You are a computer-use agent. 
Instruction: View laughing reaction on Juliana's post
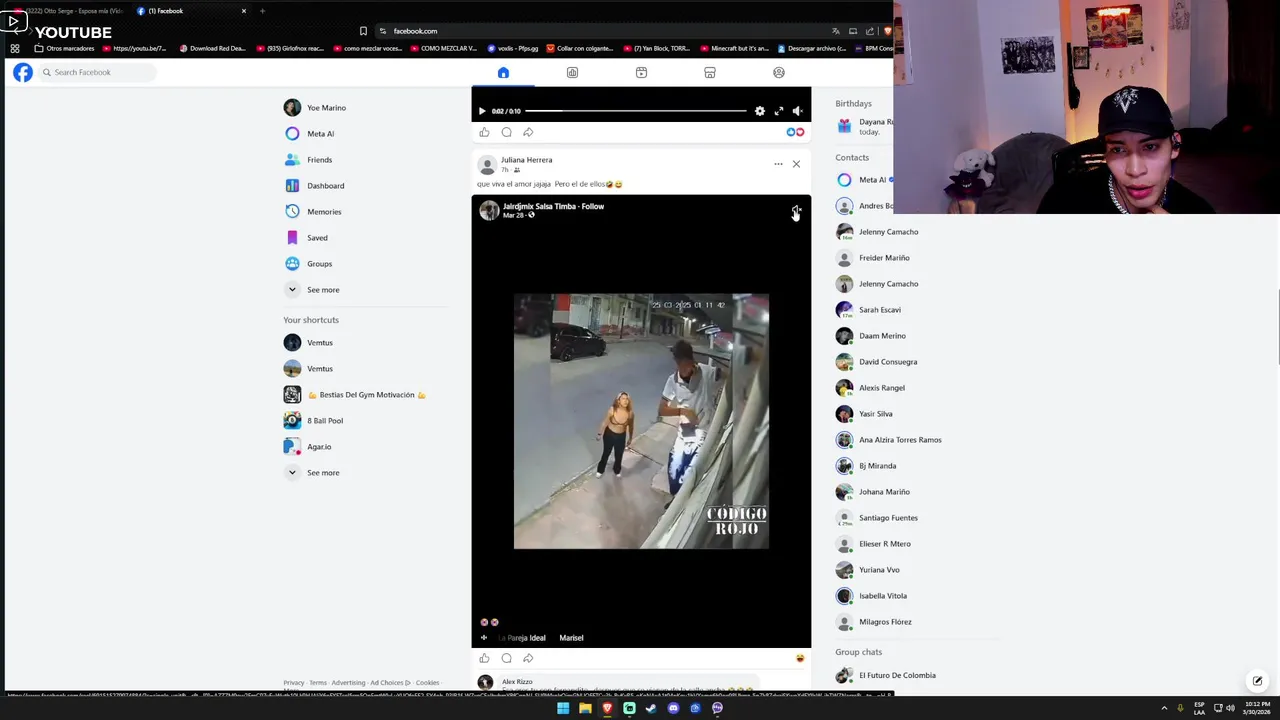click(x=800, y=658)
